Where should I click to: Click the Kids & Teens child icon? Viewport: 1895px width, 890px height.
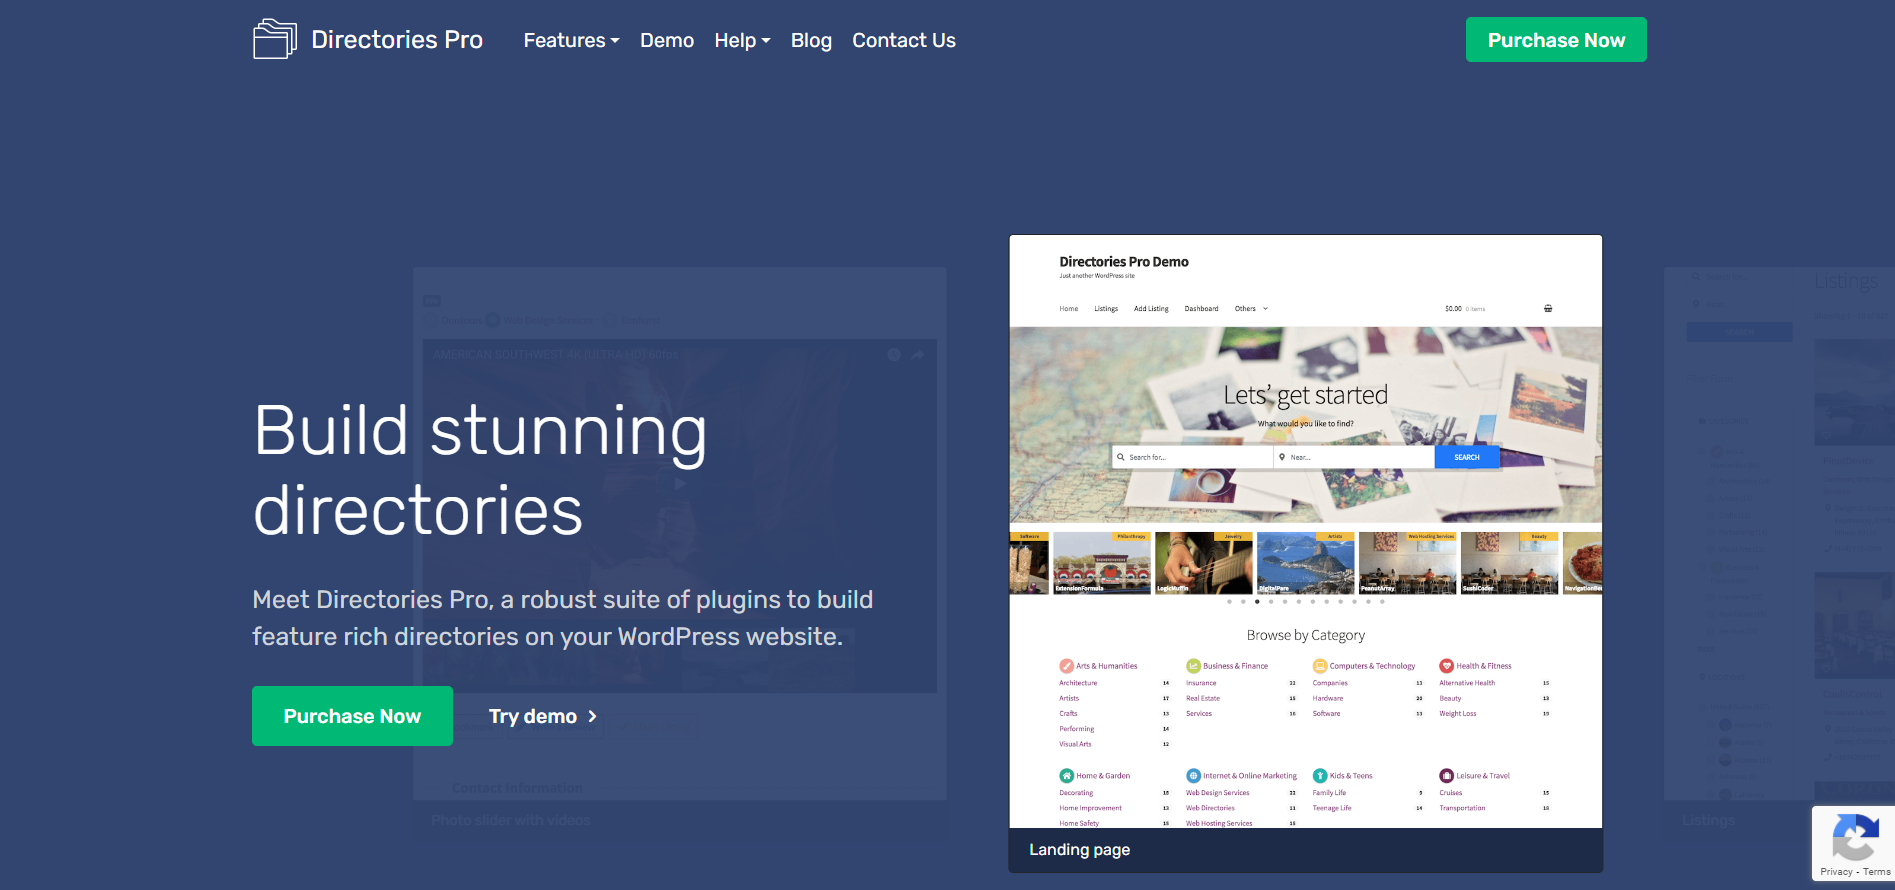[x=1320, y=776]
